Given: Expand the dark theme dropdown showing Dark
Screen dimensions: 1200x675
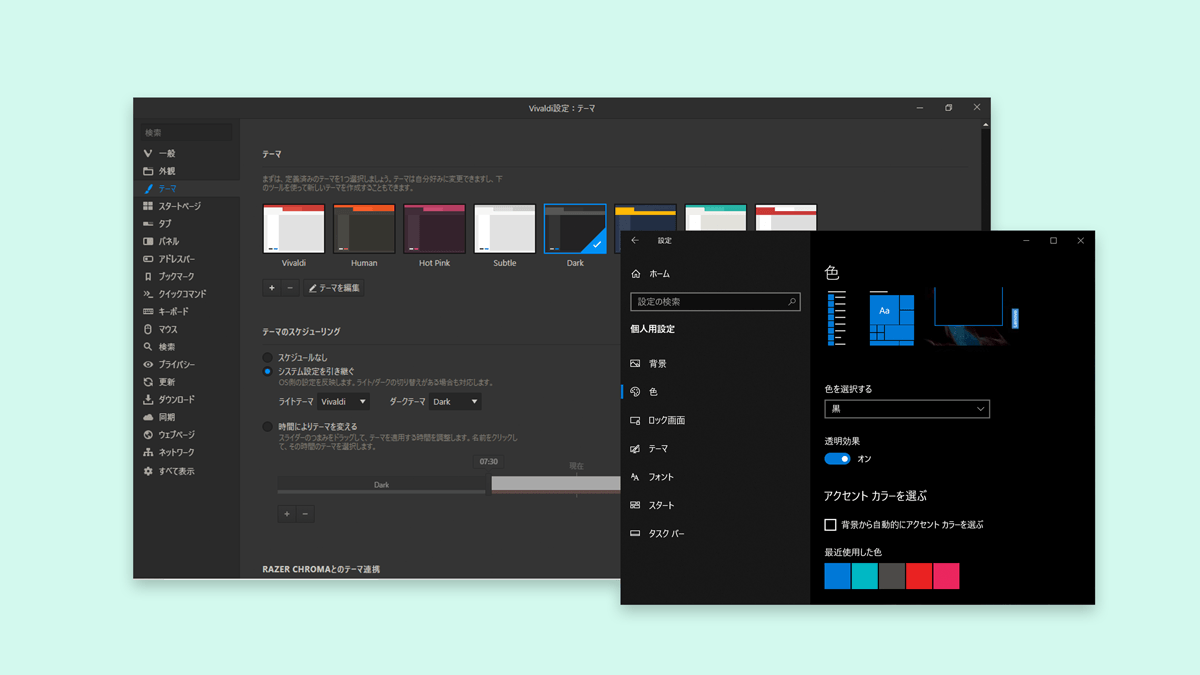Looking at the screenshot, I should (455, 402).
